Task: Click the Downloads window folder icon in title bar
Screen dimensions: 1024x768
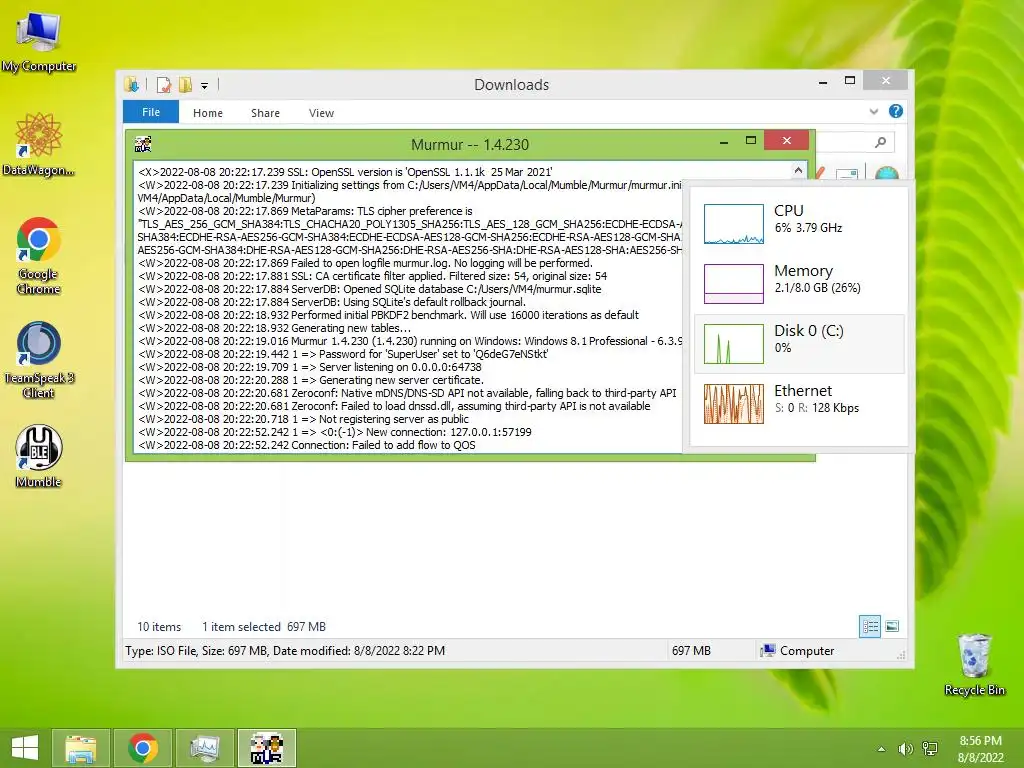Action: [x=132, y=85]
